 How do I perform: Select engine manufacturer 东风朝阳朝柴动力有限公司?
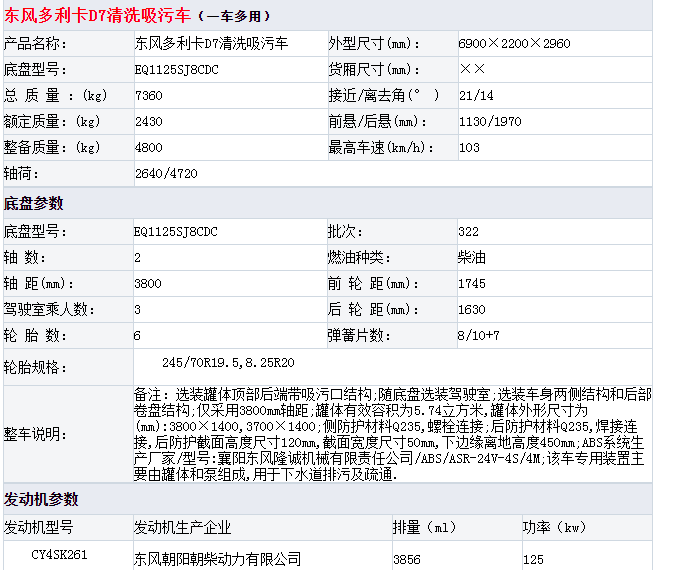click(217, 558)
